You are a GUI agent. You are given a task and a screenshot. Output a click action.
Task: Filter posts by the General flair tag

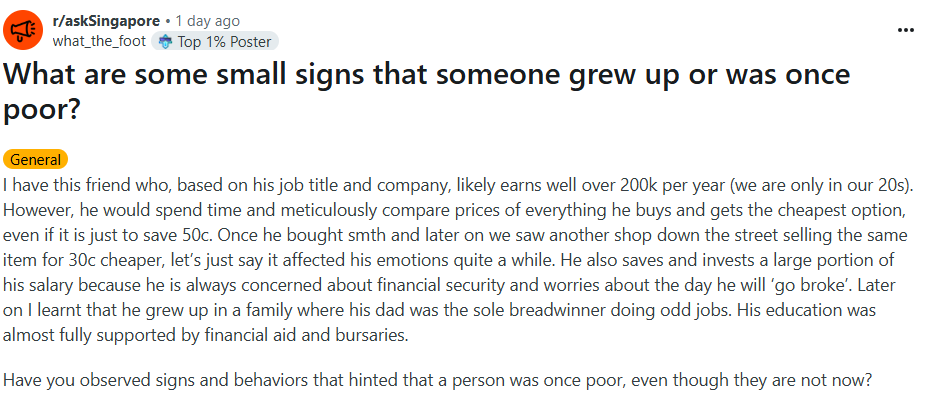36,159
